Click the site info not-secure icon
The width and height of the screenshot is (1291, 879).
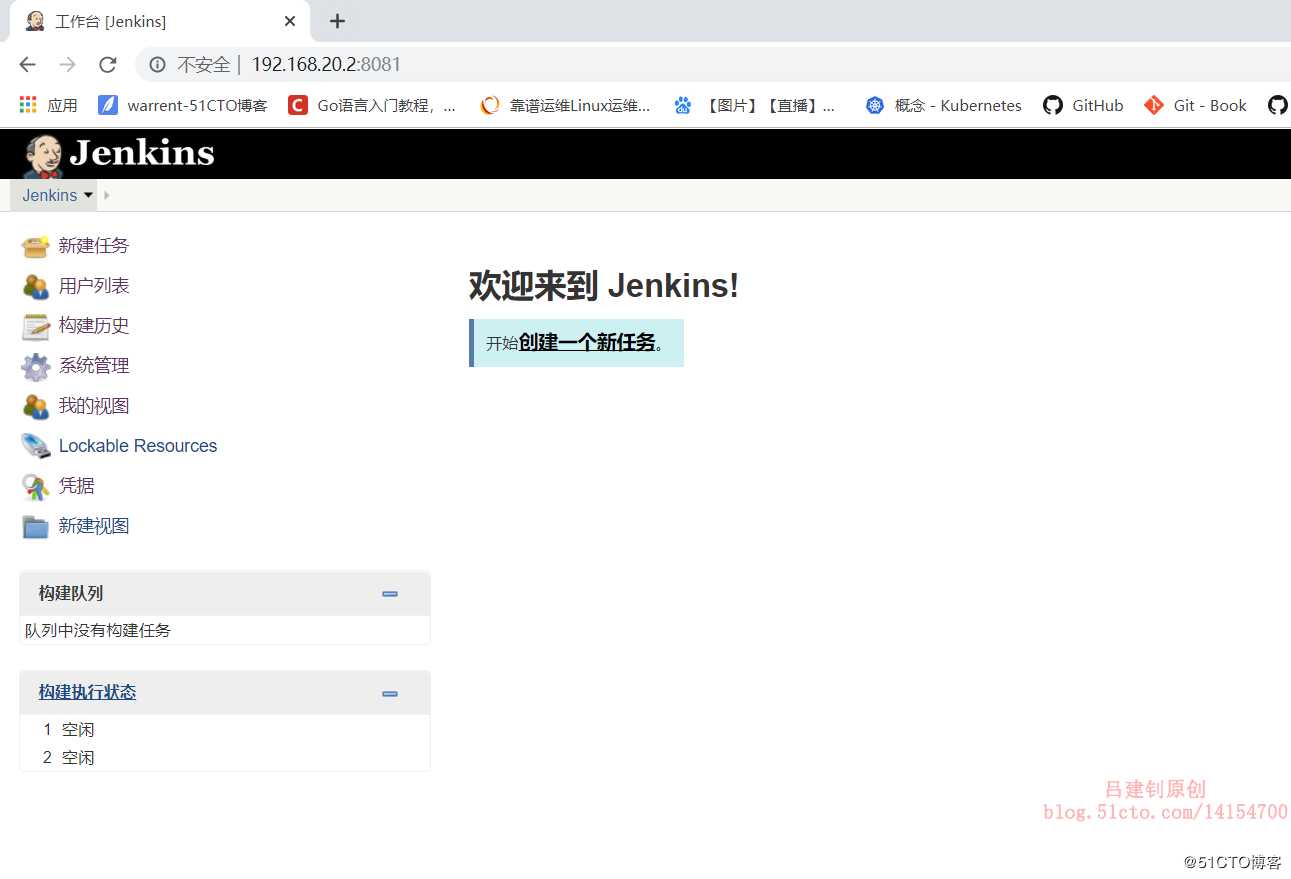(x=157, y=65)
